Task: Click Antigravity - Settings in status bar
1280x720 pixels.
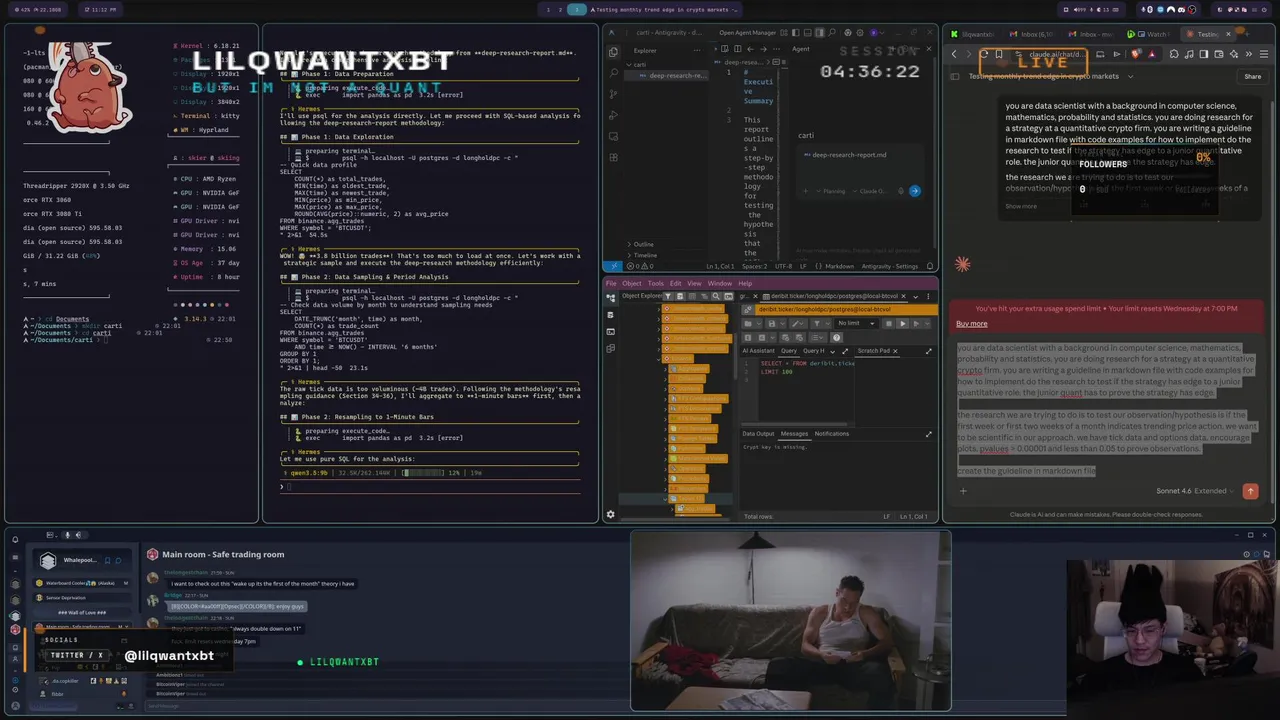Action: (889, 266)
